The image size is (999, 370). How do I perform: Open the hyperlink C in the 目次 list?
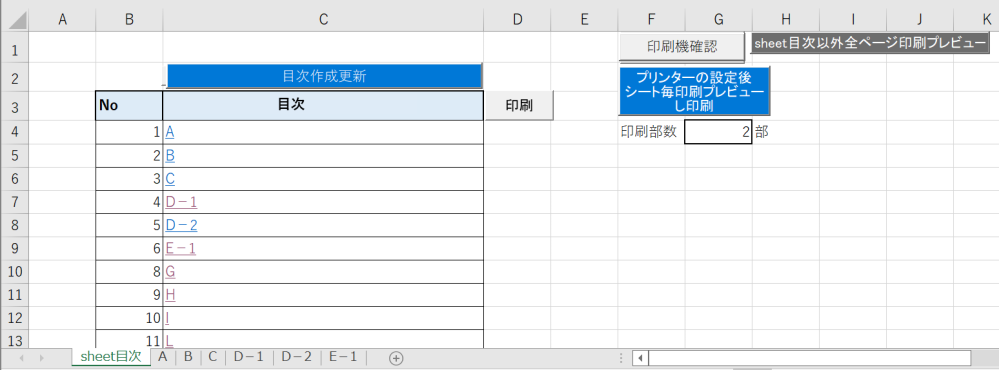170,179
